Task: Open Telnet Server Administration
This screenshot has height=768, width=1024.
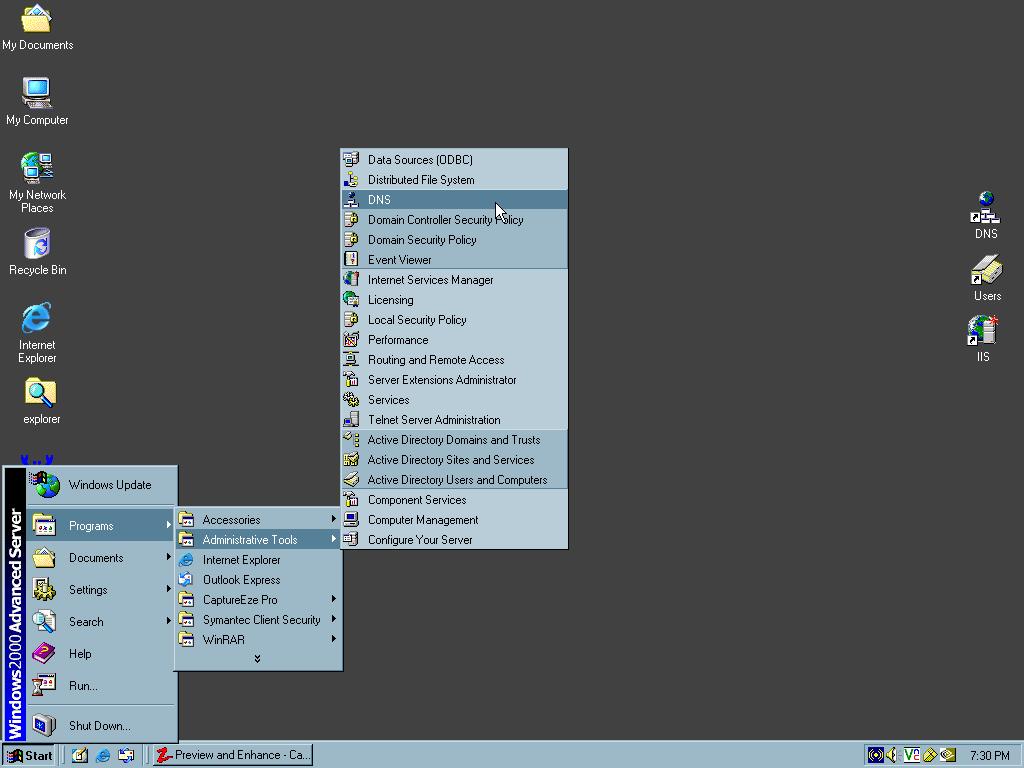Action: (x=455, y=420)
